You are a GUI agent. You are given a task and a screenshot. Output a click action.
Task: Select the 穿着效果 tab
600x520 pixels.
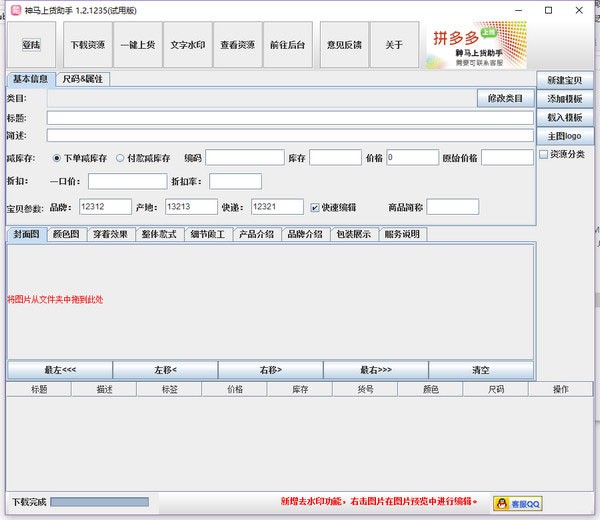(111, 234)
